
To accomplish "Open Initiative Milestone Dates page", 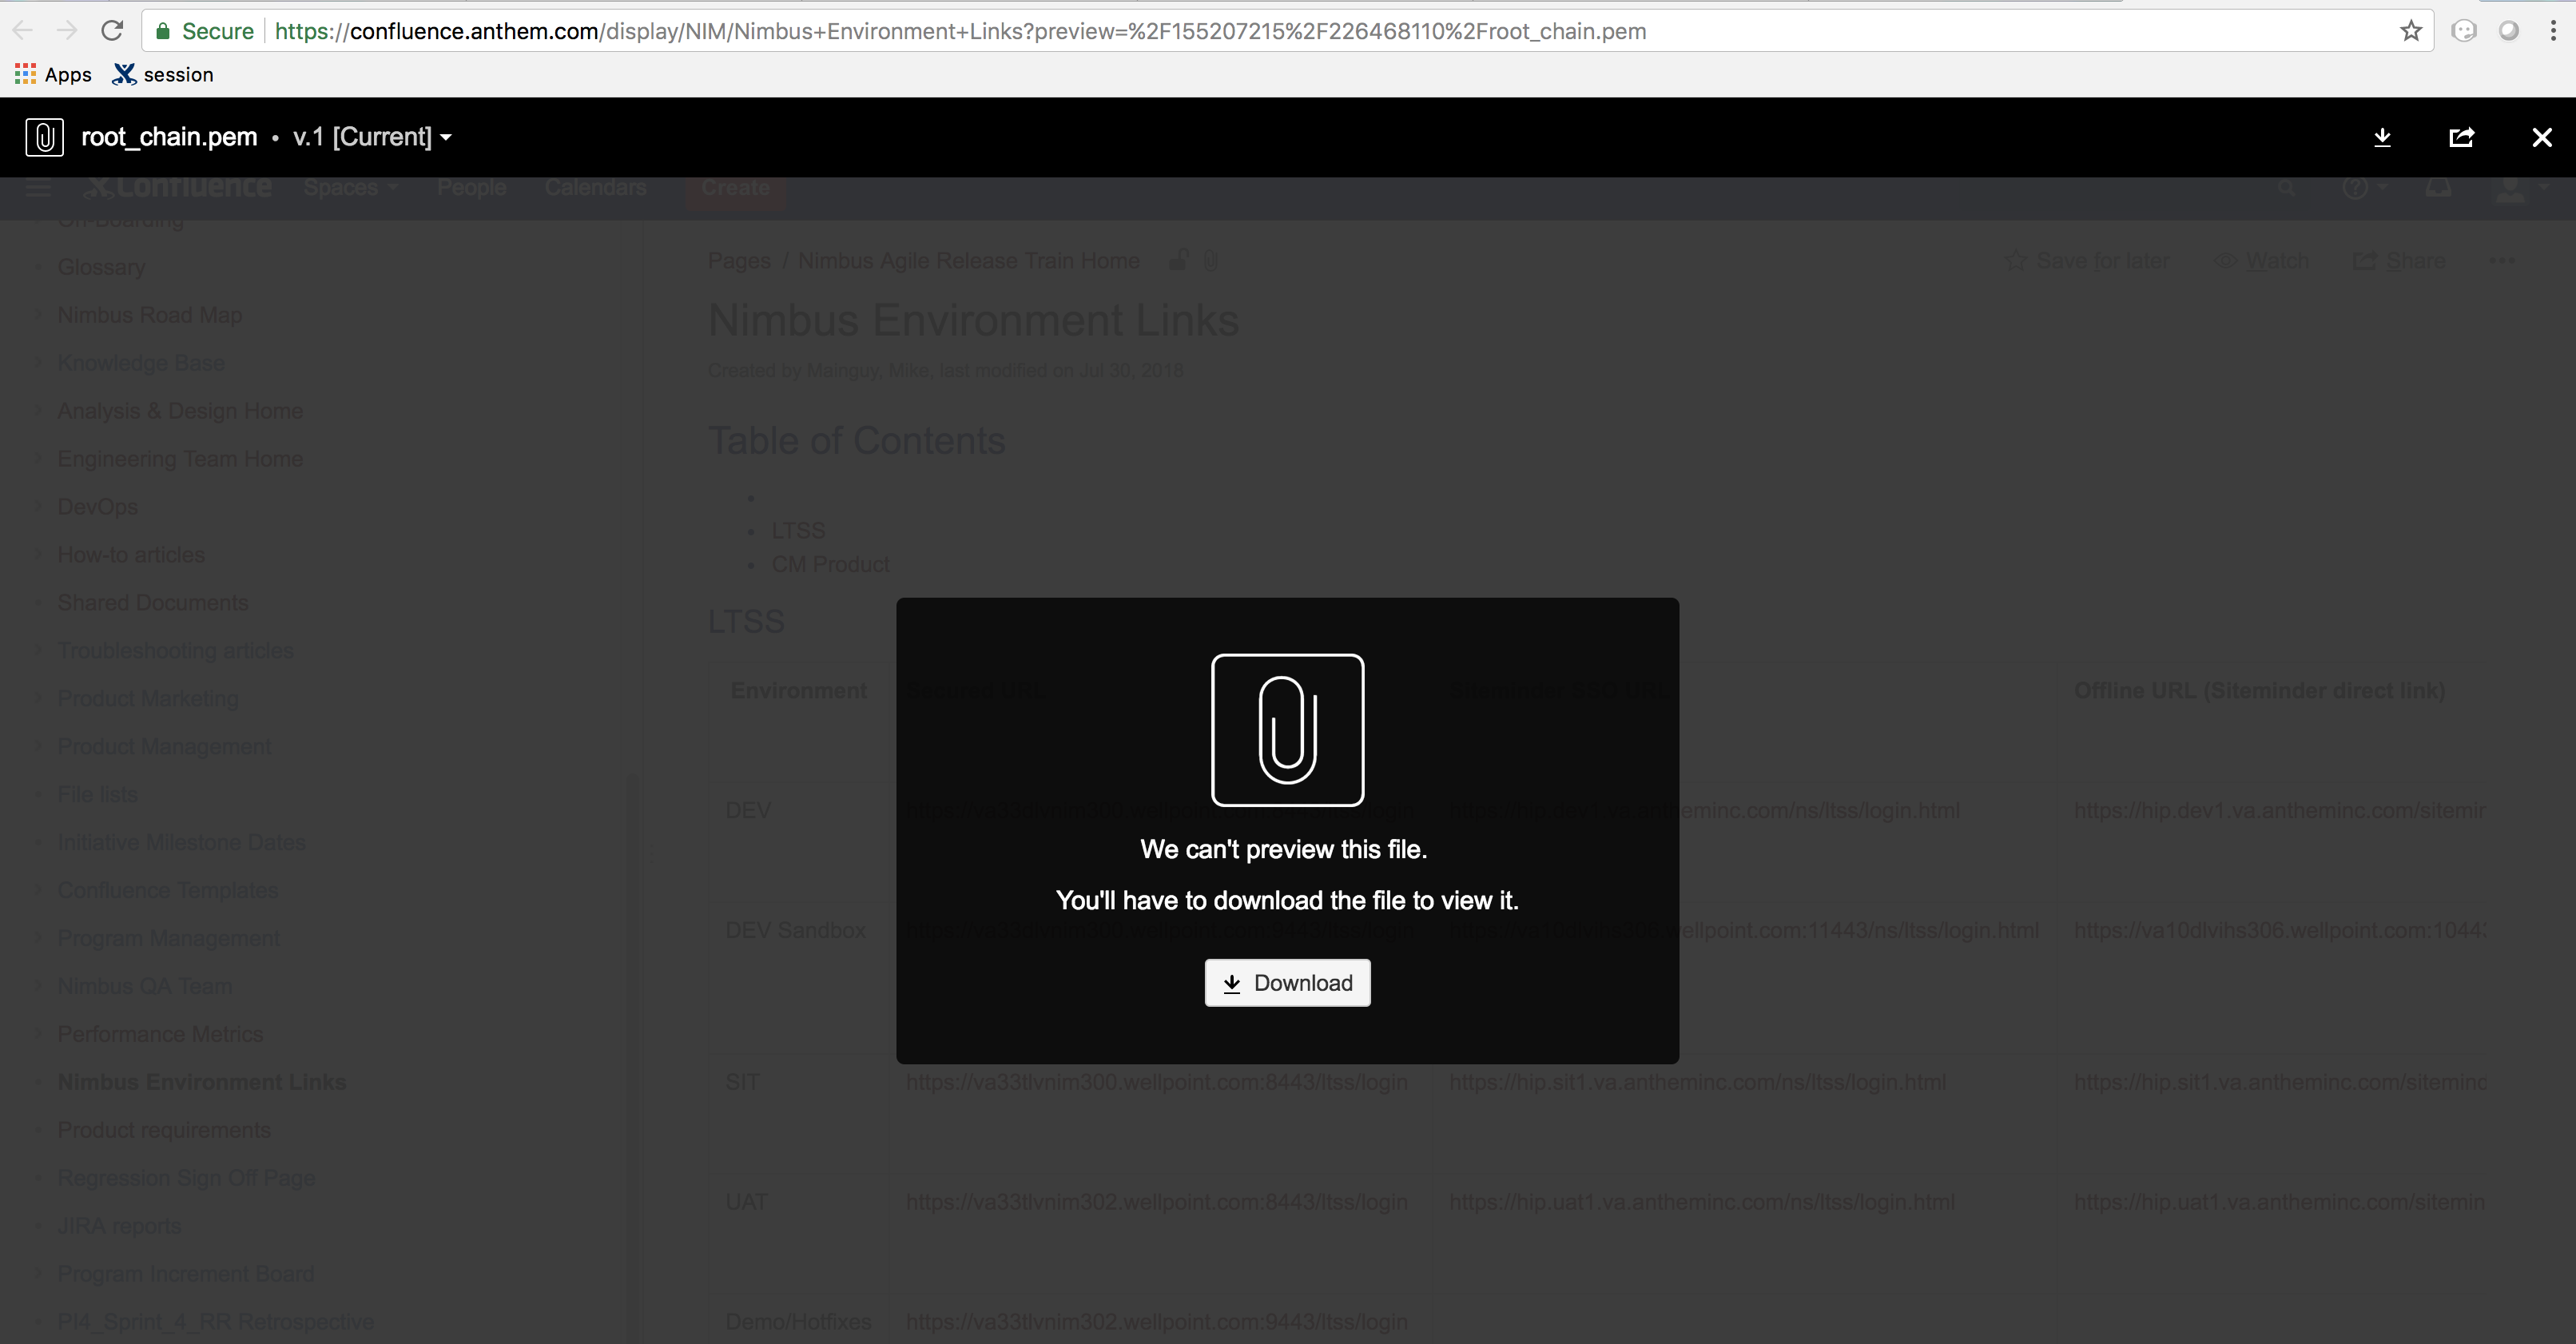I will pyautogui.click(x=181, y=843).
